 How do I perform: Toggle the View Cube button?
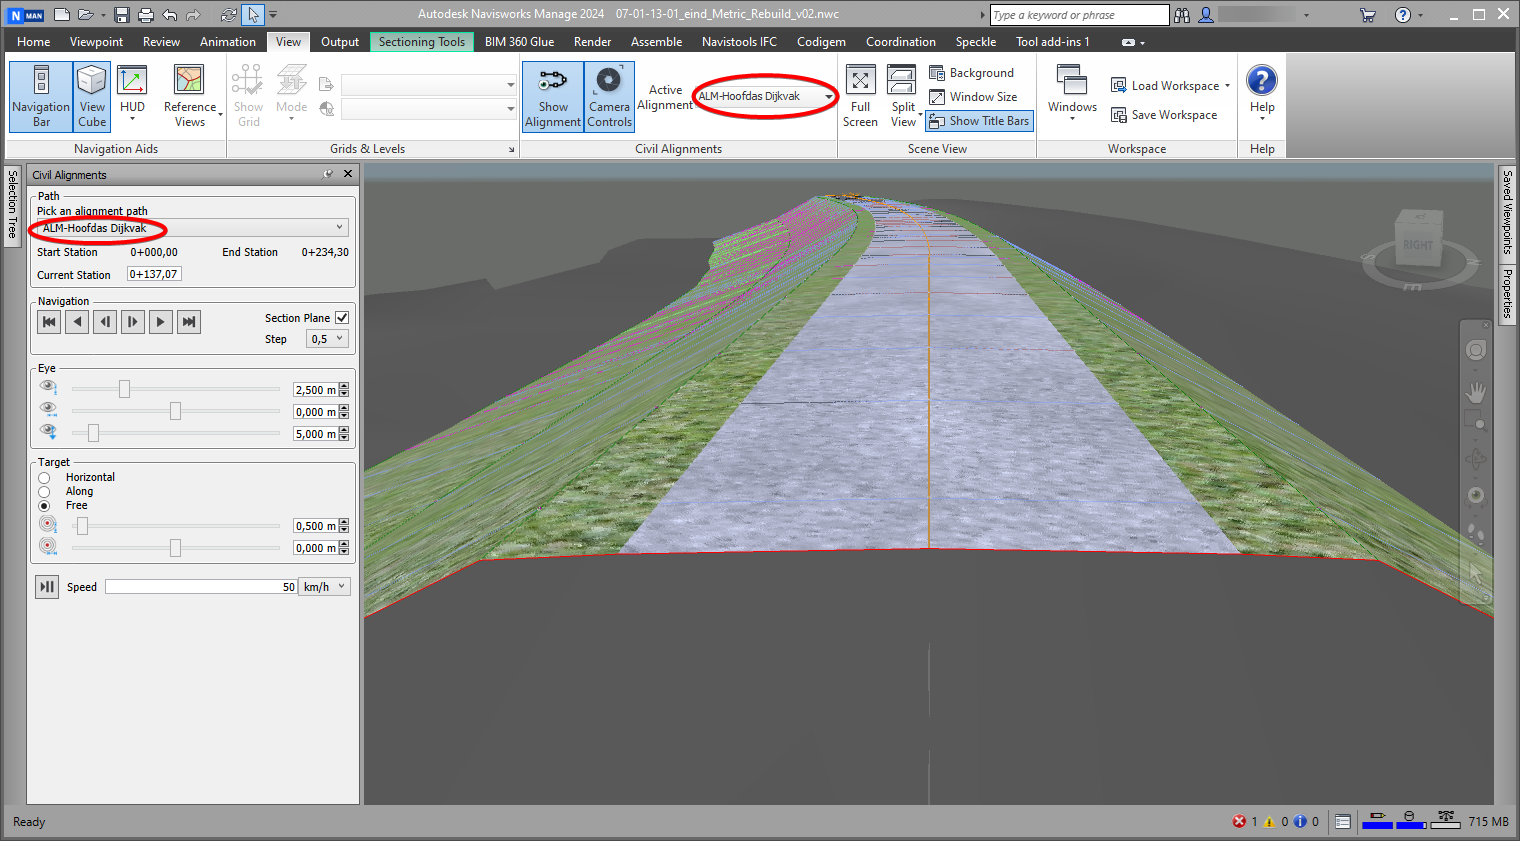pyautogui.click(x=92, y=97)
